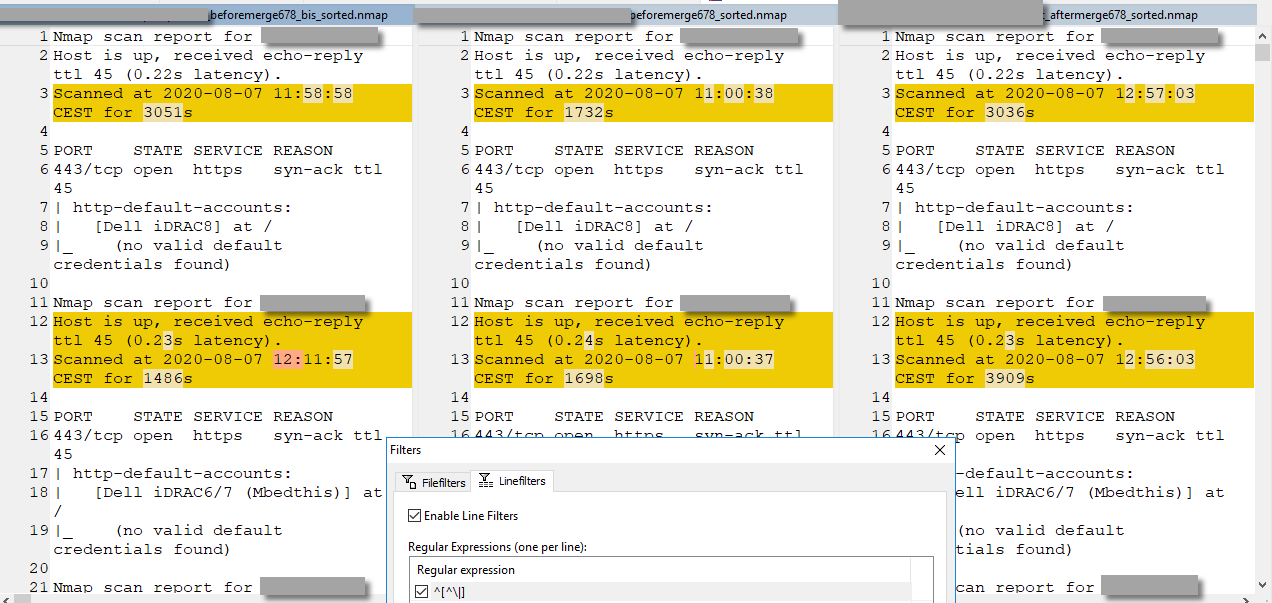The height and width of the screenshot is (603, 1272).
Task: Uncheck Enable Line Filters
Action: tap(413, 515)
